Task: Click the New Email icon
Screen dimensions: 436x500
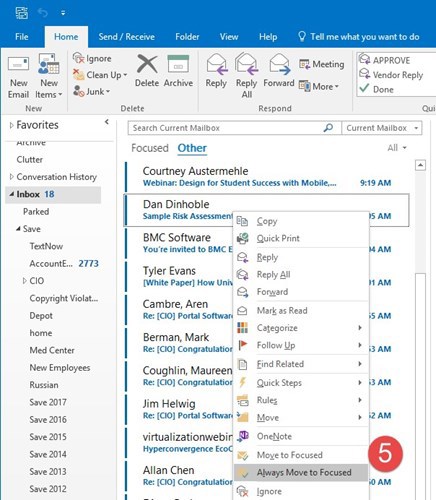Action: (x=18, y=64)
